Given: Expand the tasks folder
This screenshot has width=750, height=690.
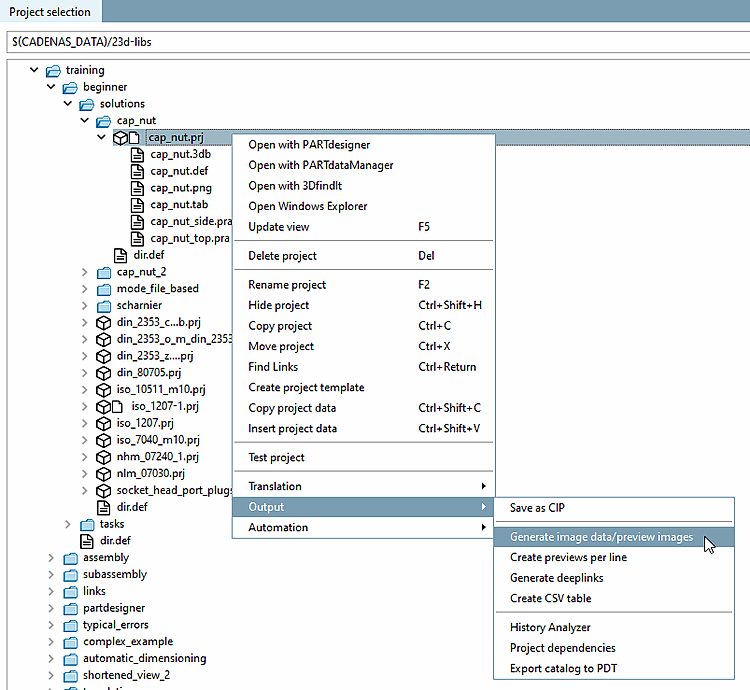Looking at the screenshot, I should coord(68,524).
